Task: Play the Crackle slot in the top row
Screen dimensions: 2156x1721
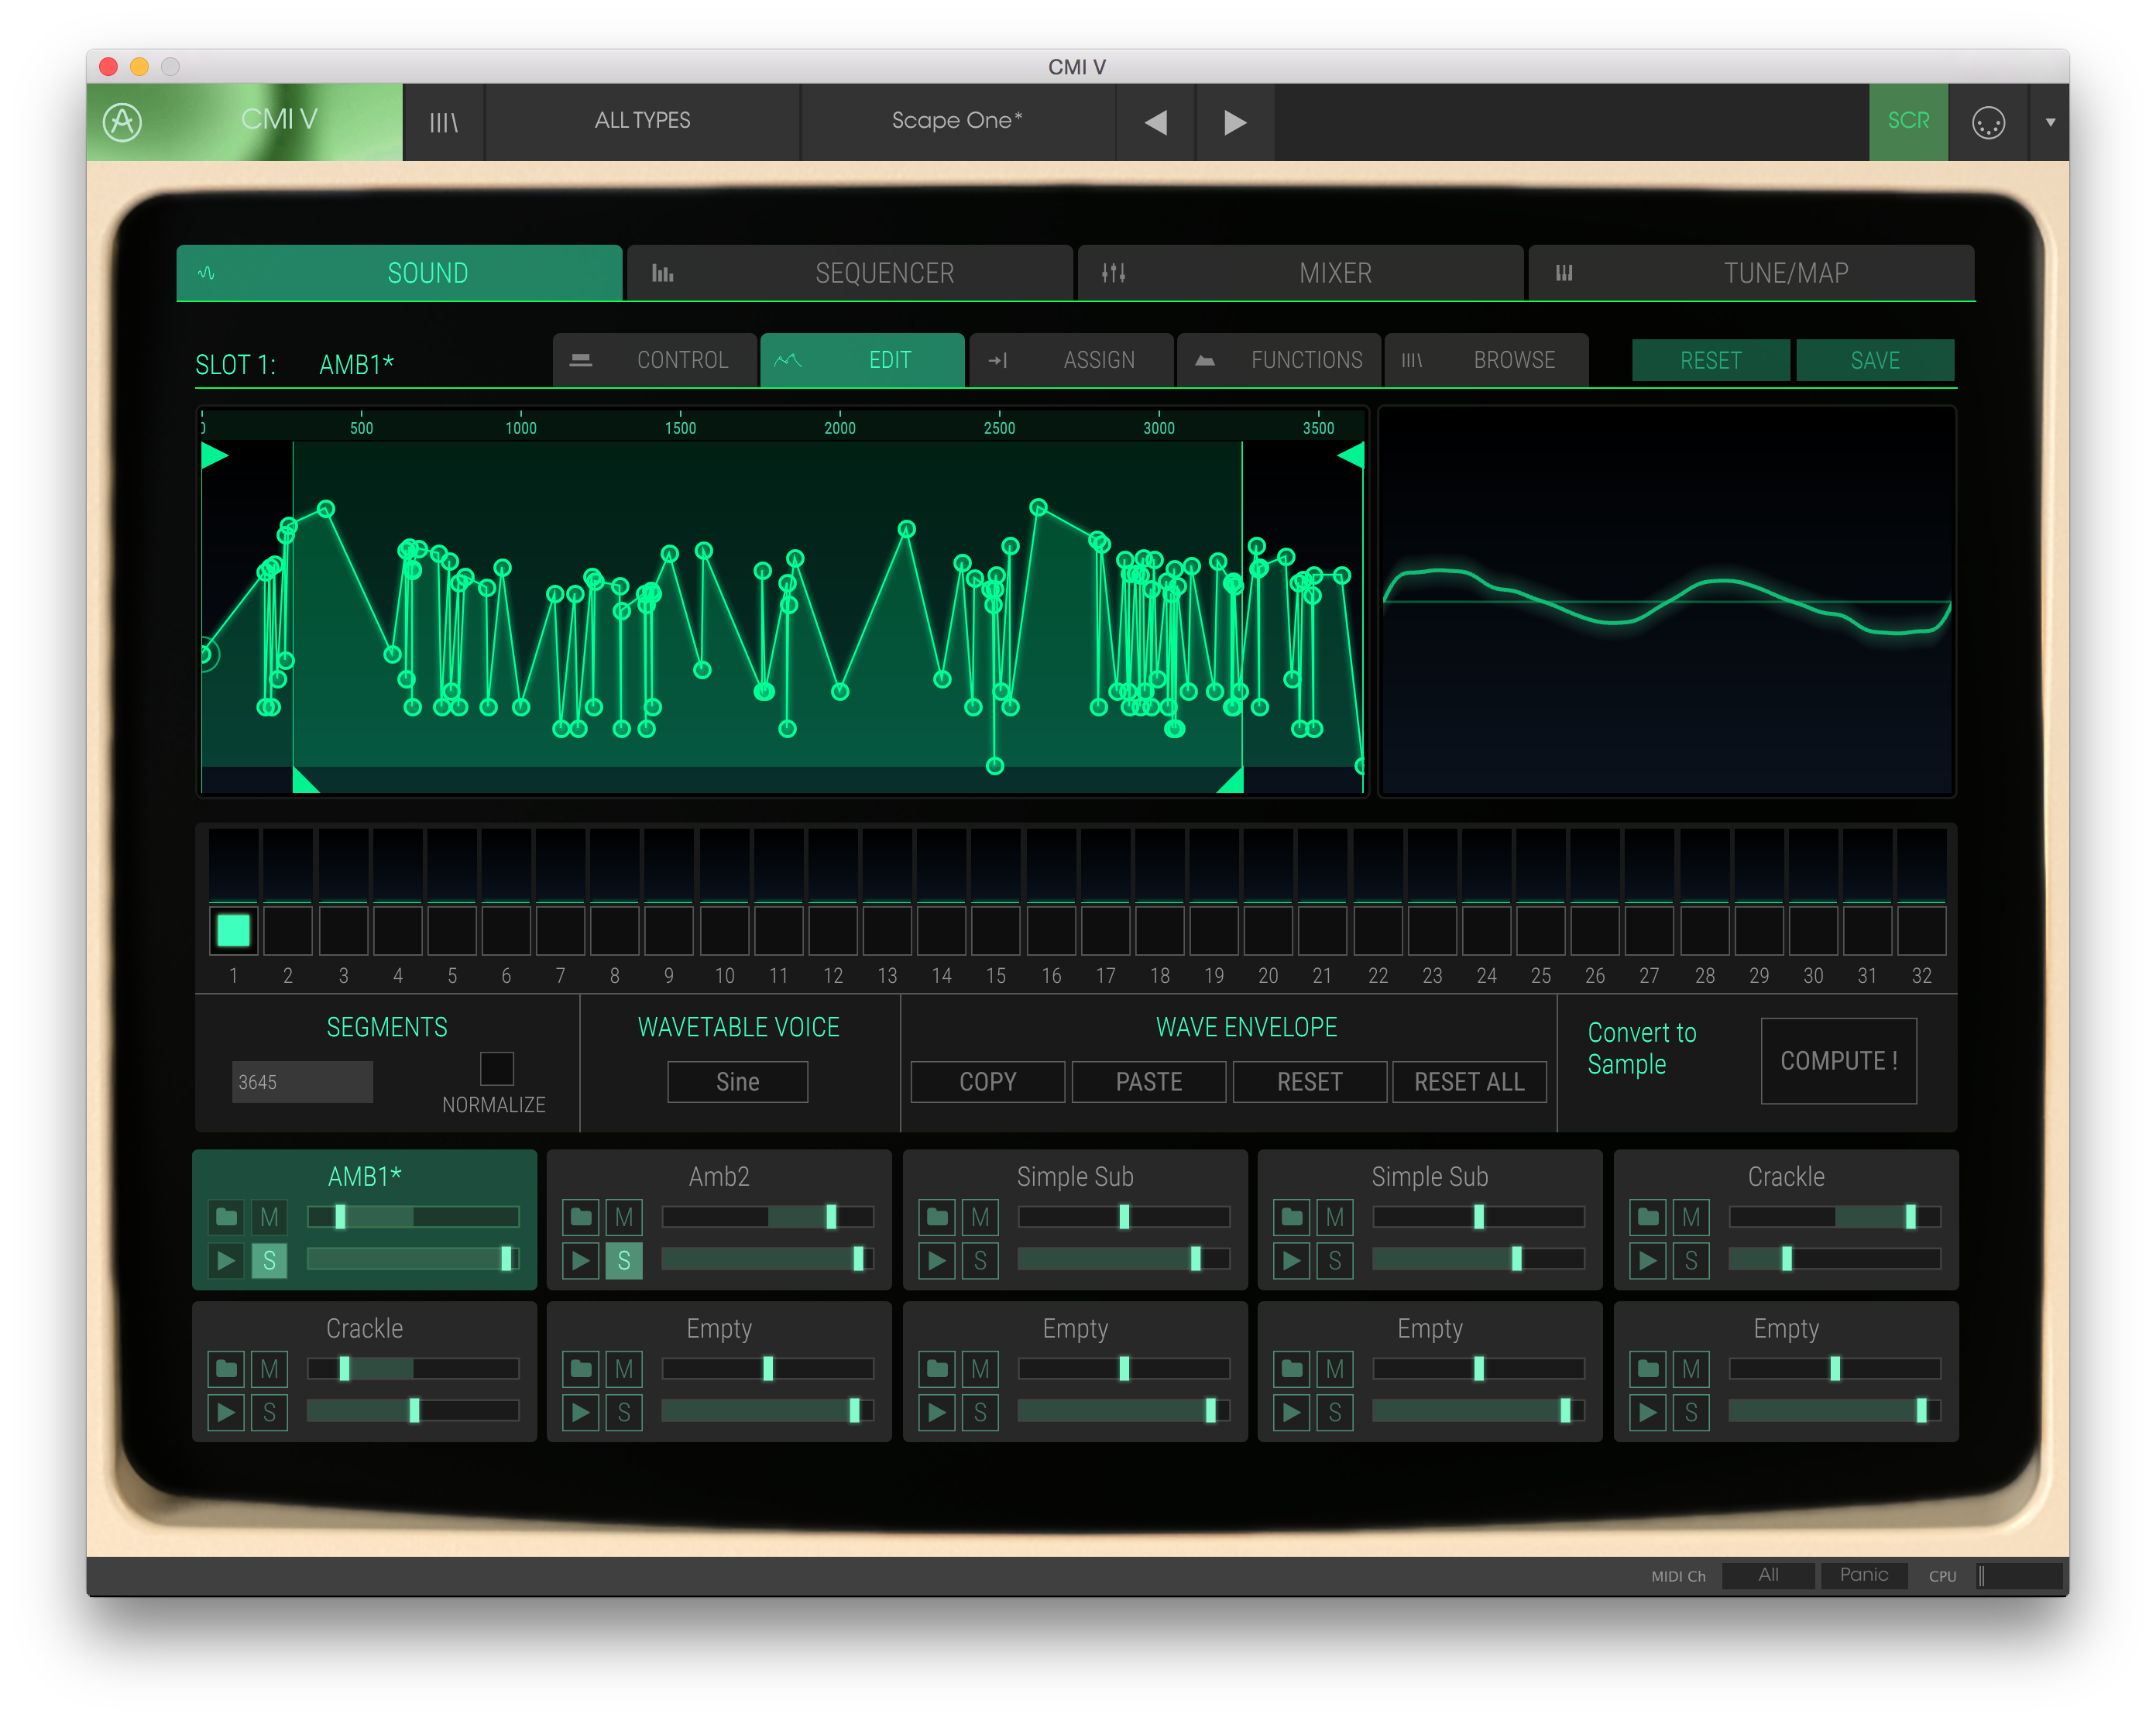Action: [x=1647, y=1260]
